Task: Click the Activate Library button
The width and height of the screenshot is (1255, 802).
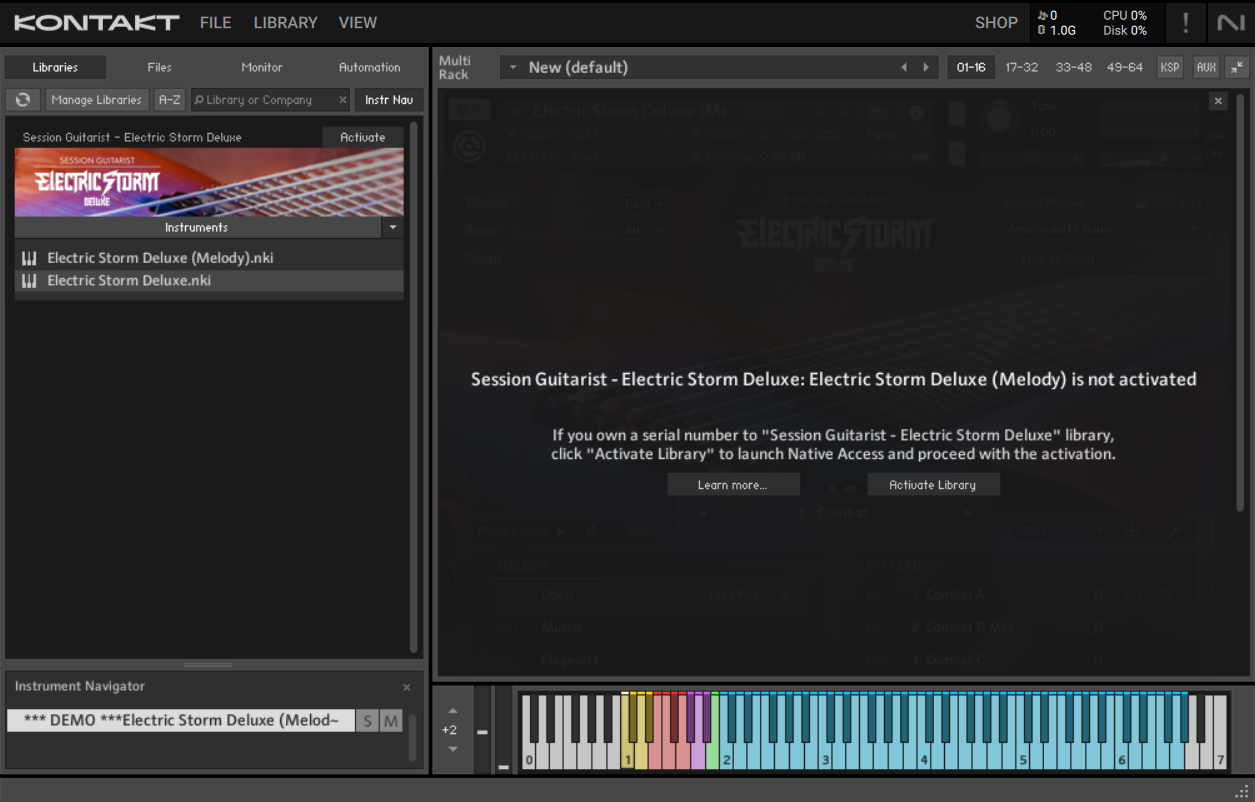Action: (933, 485)
